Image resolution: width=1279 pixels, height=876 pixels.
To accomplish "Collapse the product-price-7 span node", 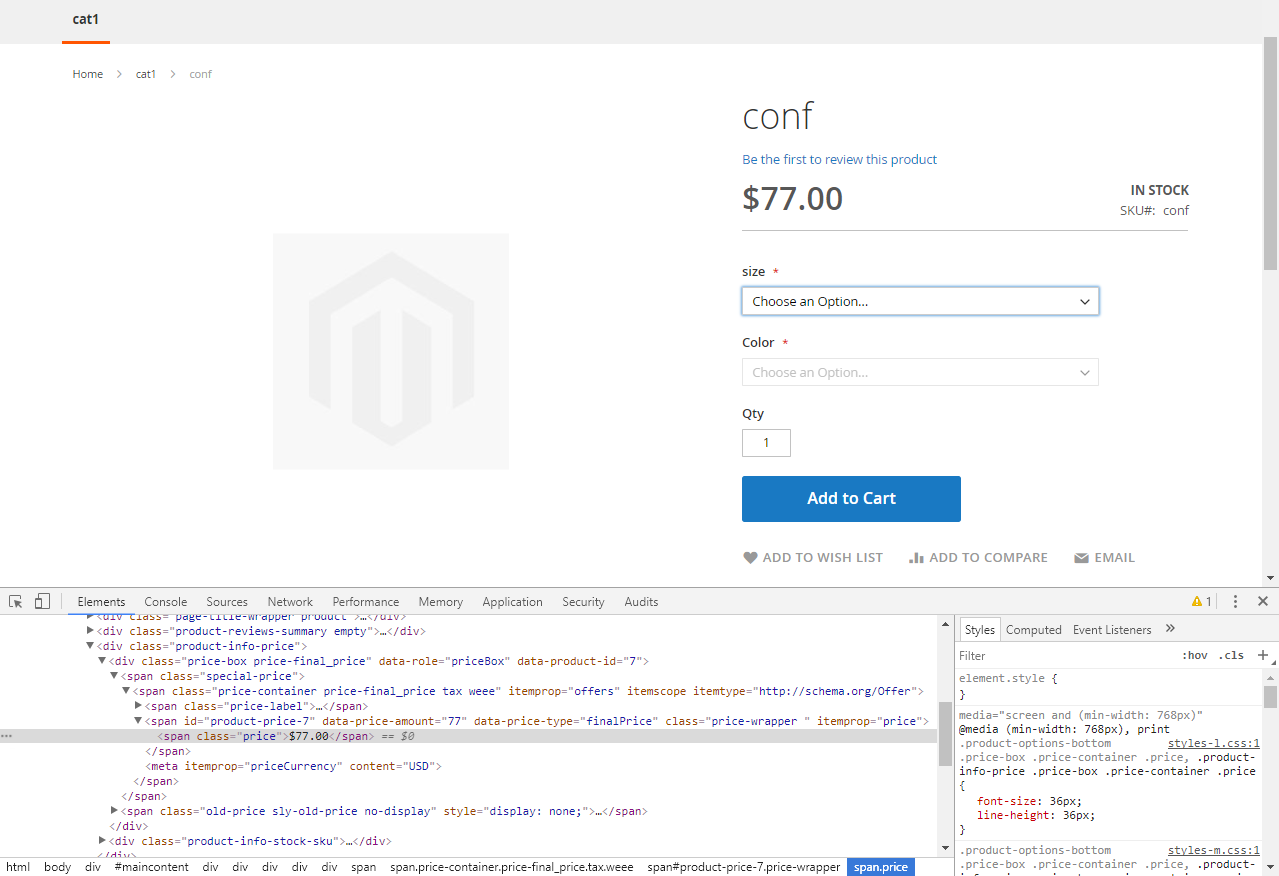I will [x=138, y=721].
